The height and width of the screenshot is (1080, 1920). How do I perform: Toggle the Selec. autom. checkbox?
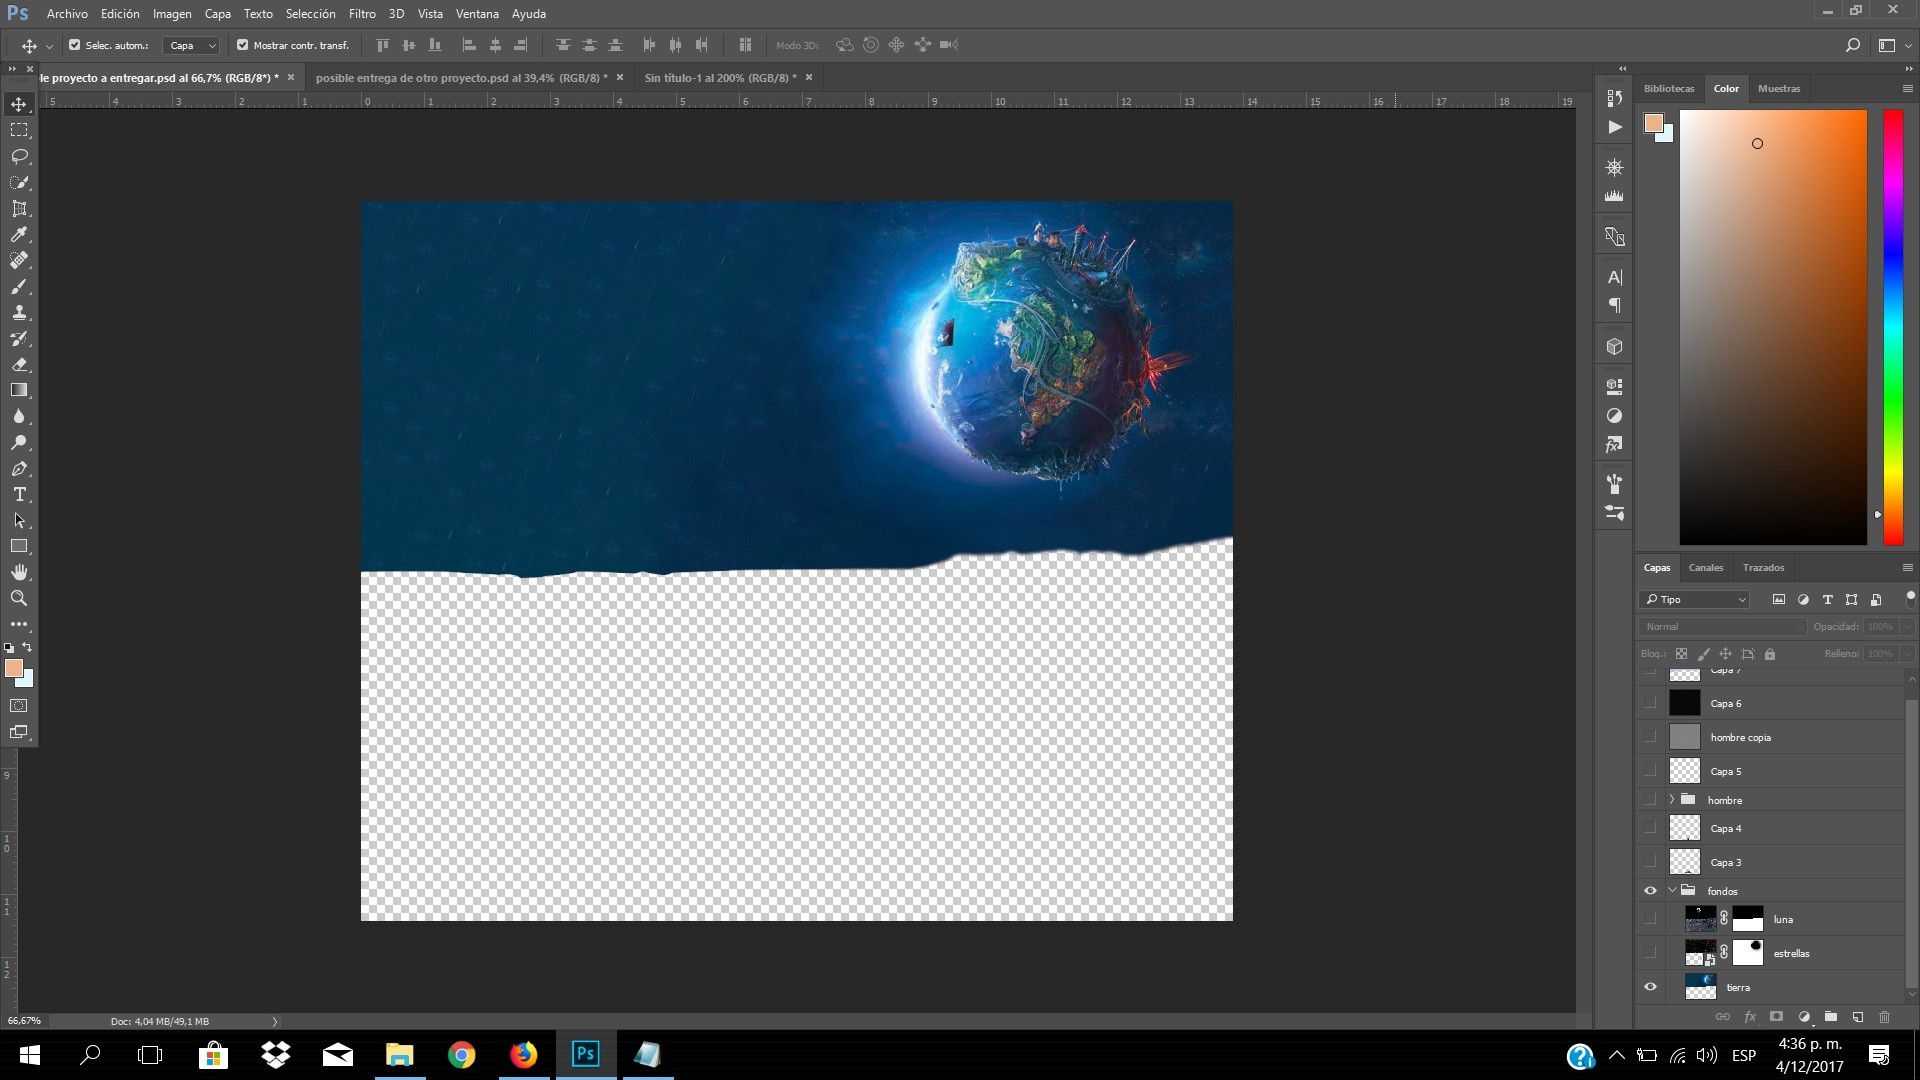click(x=74, y=45)
